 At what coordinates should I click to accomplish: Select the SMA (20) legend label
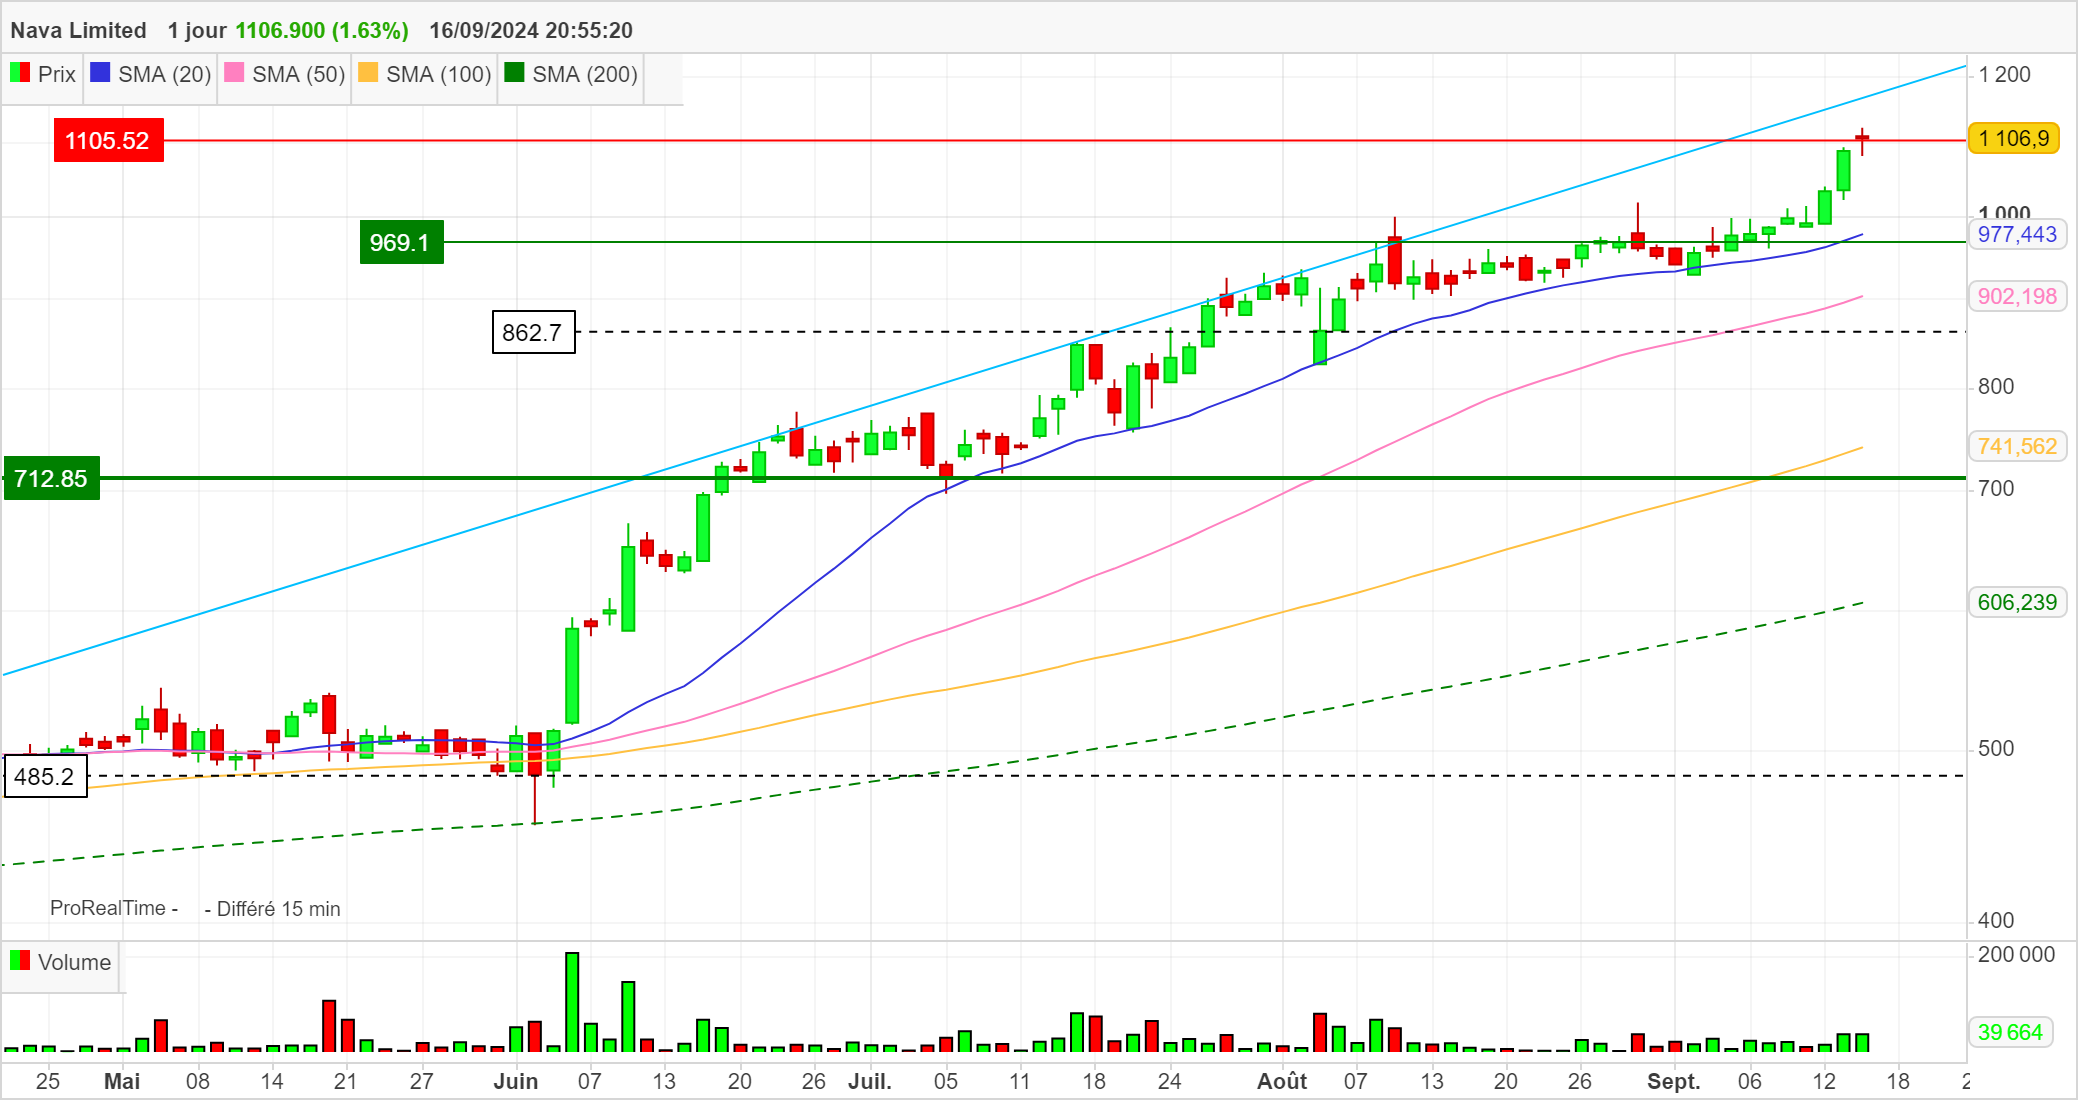coord(165,74)
